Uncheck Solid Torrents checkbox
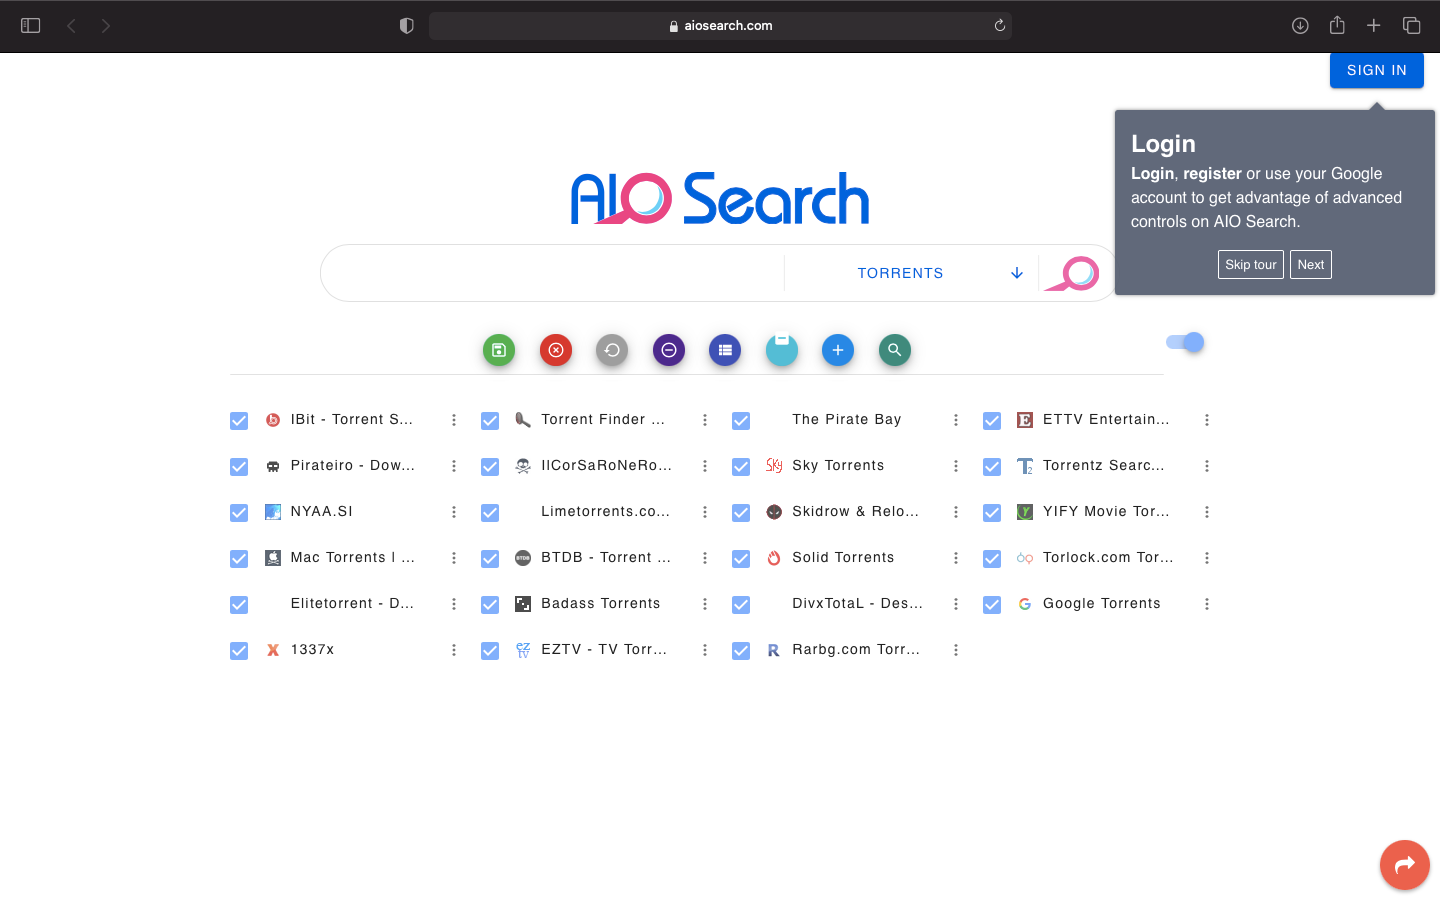Viewport: 1440px width, 900px height. 741,559
